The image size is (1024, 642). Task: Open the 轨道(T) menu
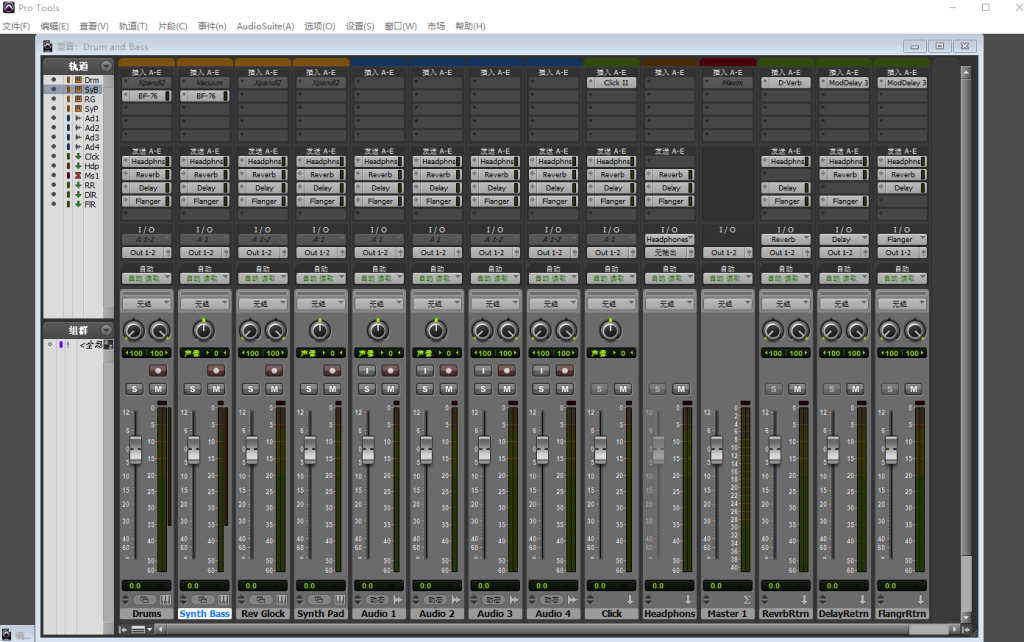pyautogui.click(x=133, y=26)
